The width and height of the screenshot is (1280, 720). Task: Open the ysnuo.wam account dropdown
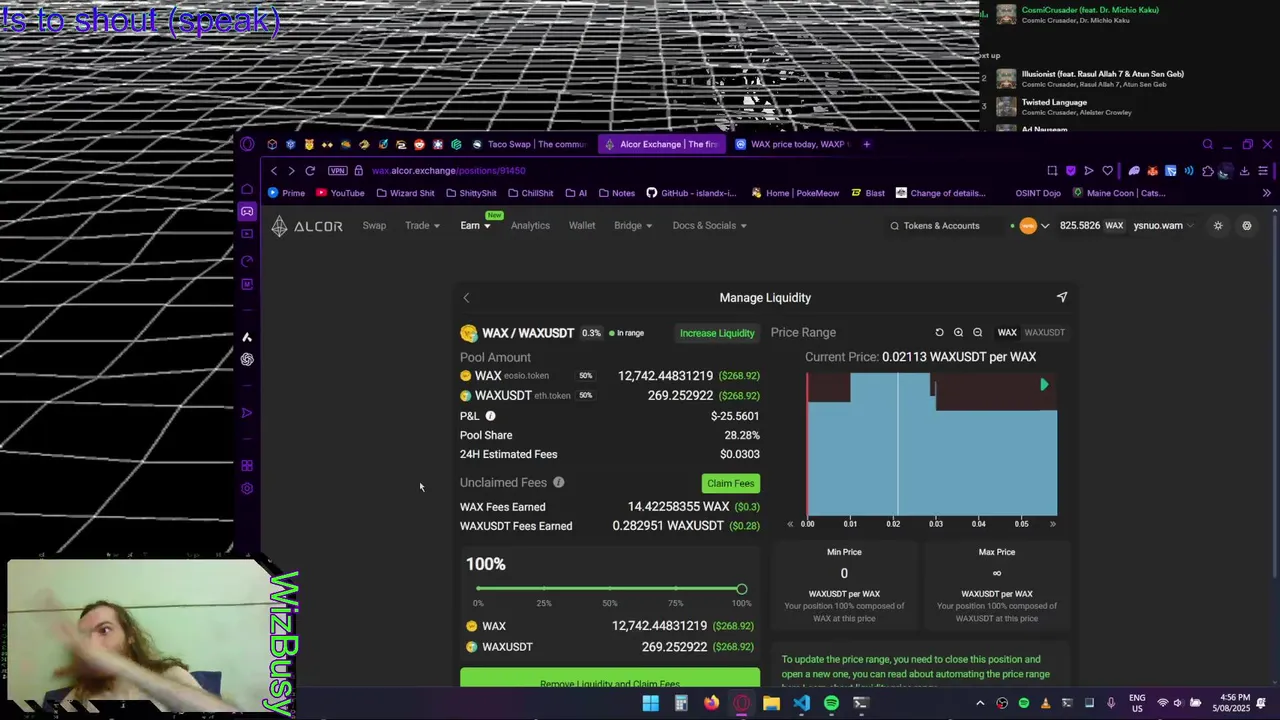click(x=1164, y=226)
